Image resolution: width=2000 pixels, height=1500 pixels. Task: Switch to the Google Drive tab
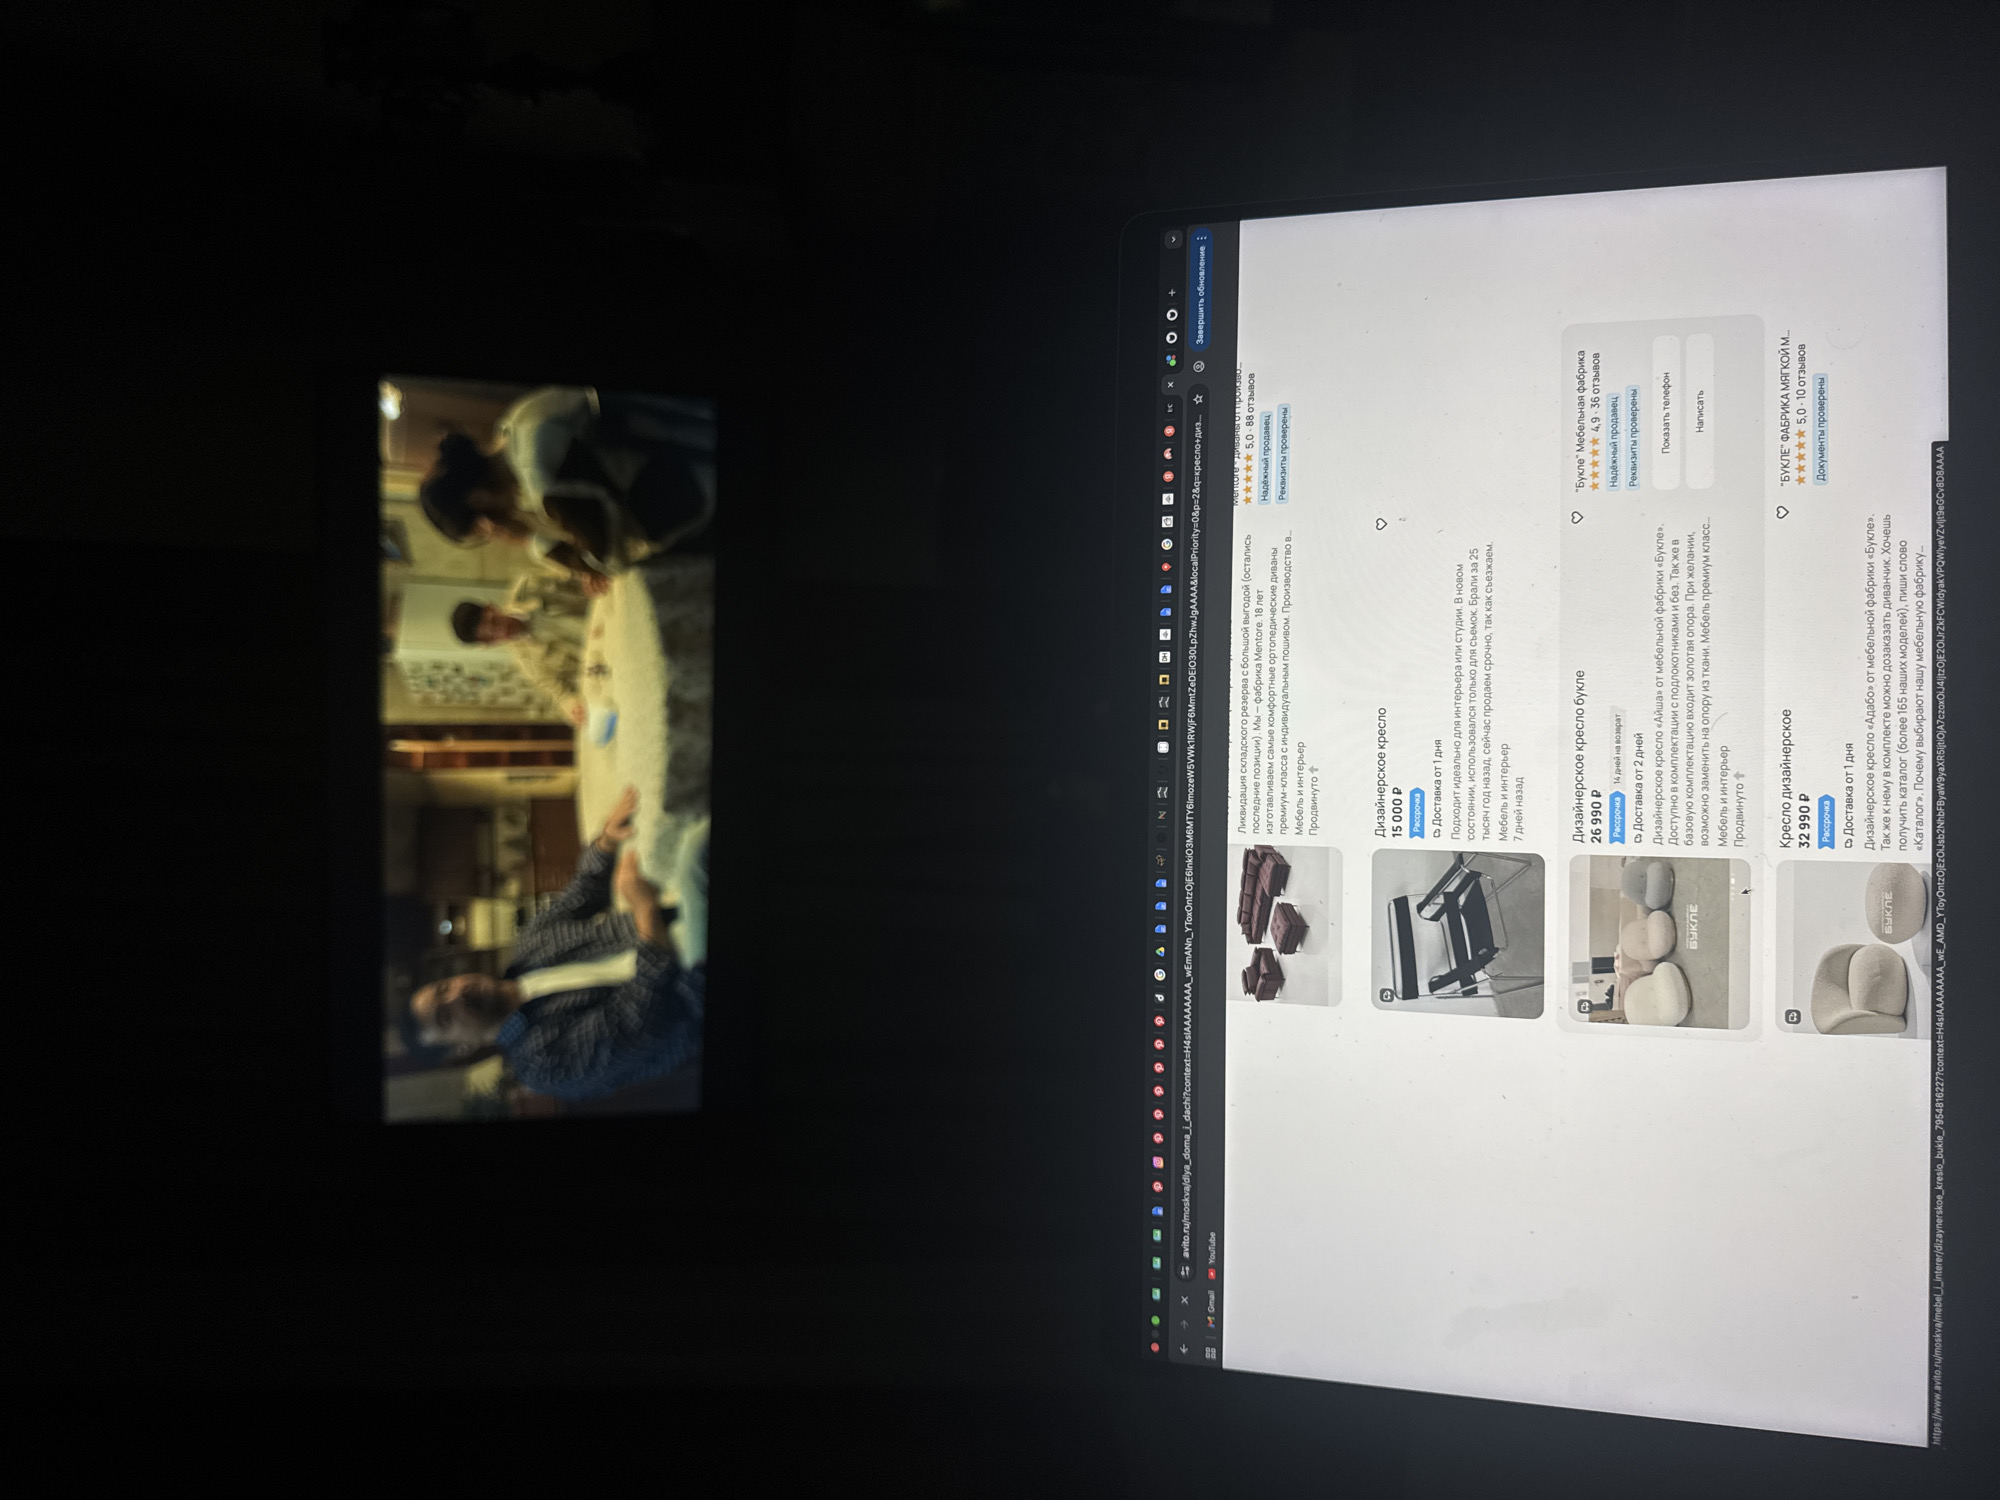[x=1160, y=951]
